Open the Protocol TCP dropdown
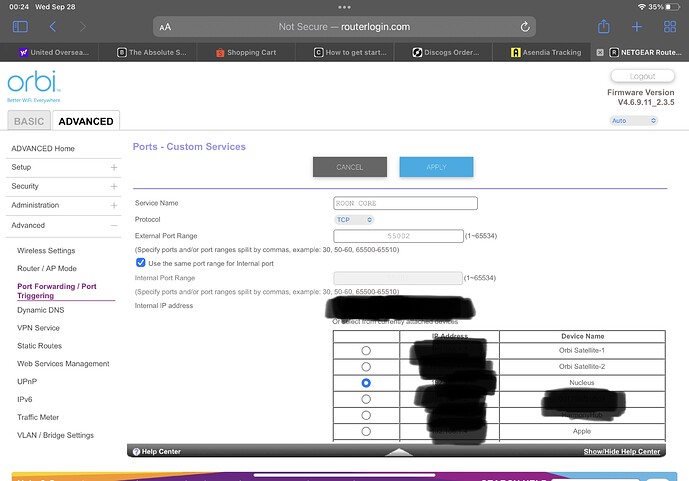Viewport: 689px width, 481px height. coord(354,220)
